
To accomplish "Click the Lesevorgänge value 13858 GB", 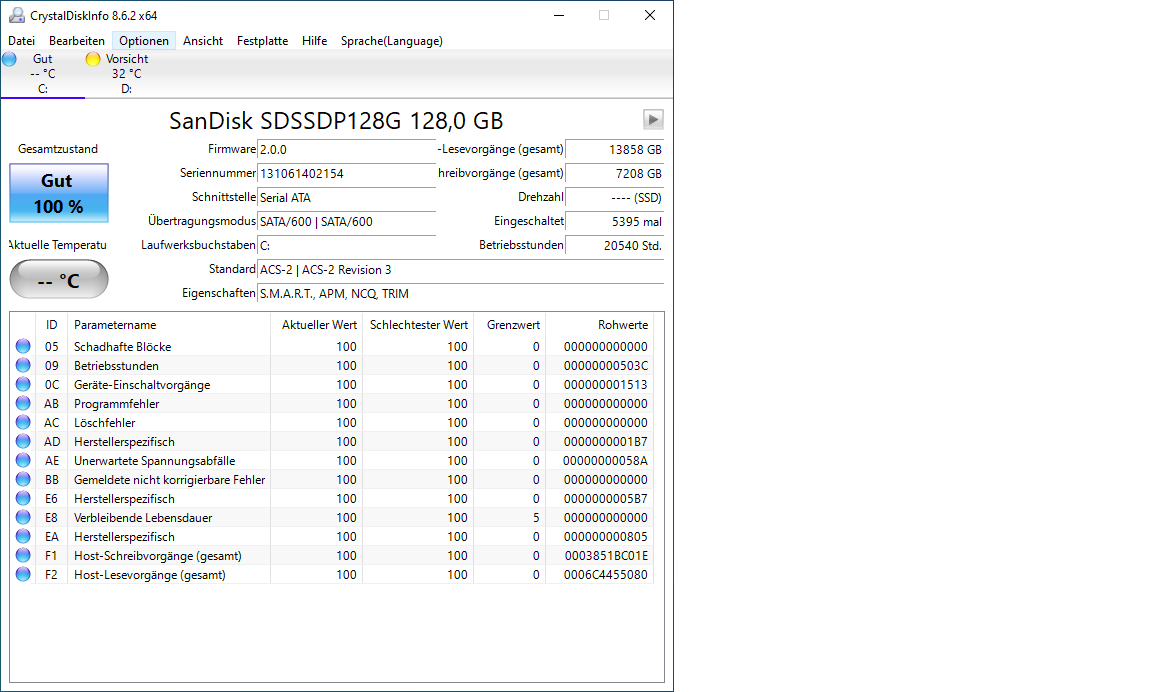I will coord(615,150).
